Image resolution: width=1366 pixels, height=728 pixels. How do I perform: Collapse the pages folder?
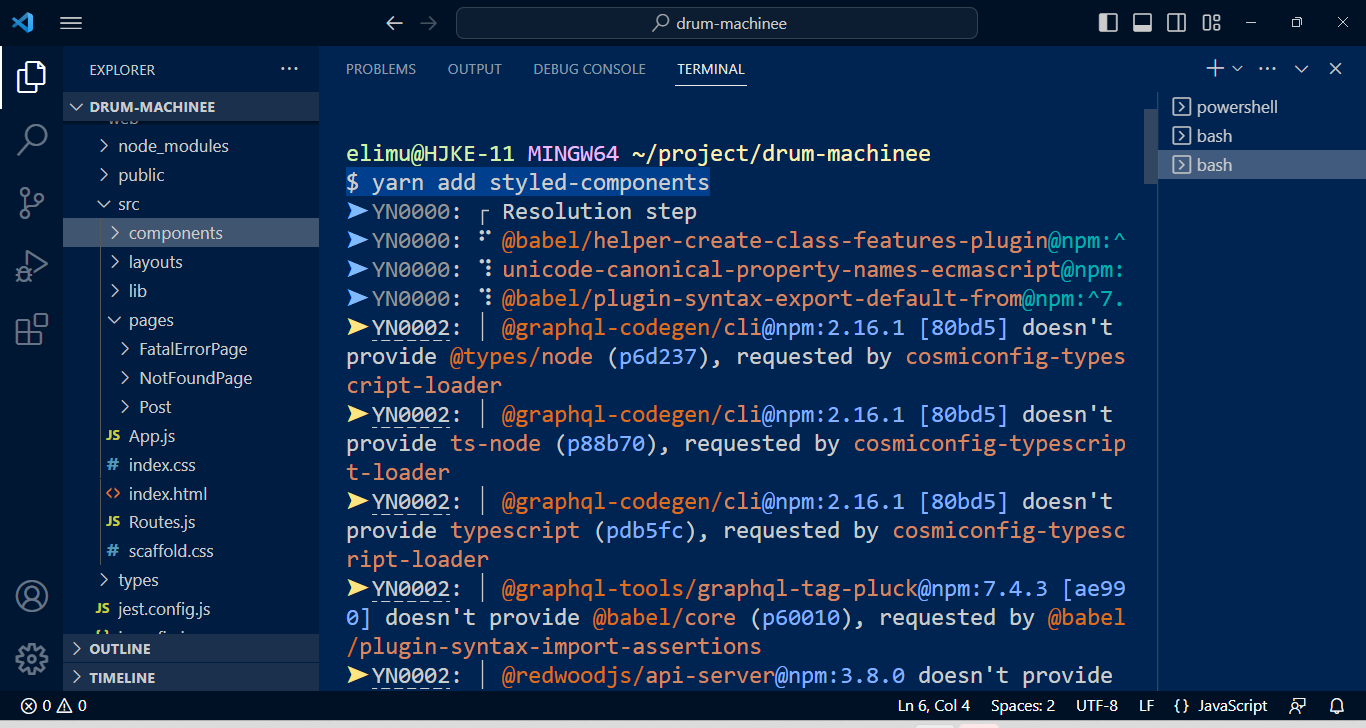pos(191,320)
